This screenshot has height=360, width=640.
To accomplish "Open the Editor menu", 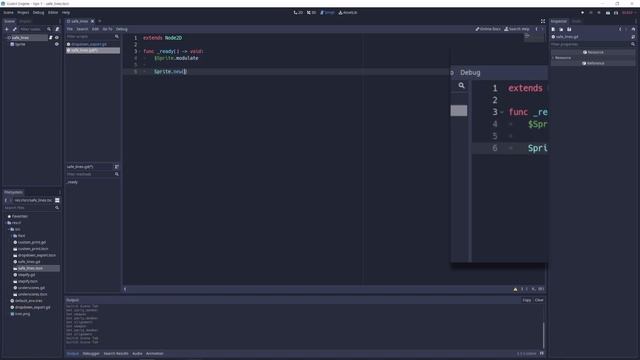I will (x=53, y=13).
